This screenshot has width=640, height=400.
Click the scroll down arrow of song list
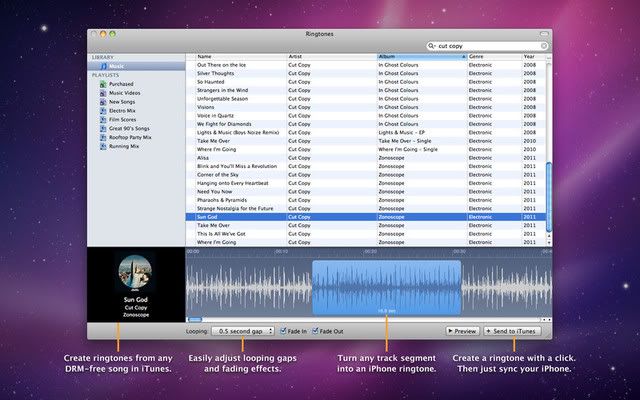549,242
